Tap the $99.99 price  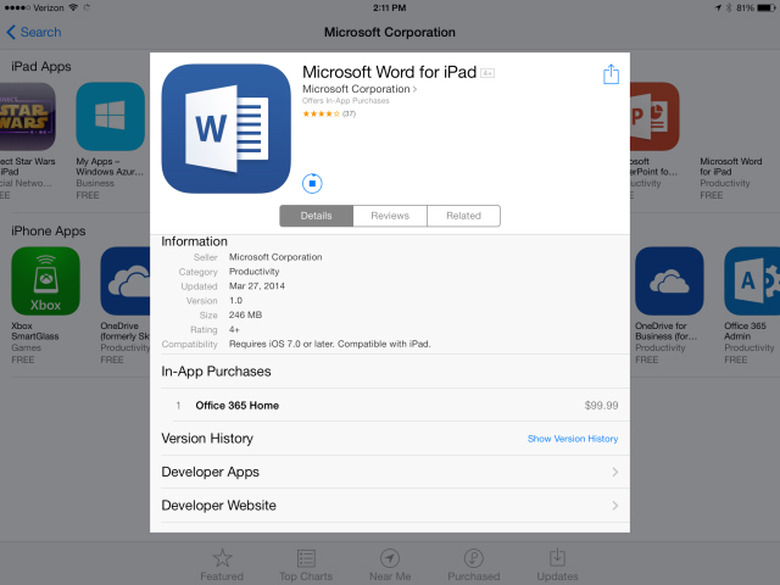pos(601,405)
